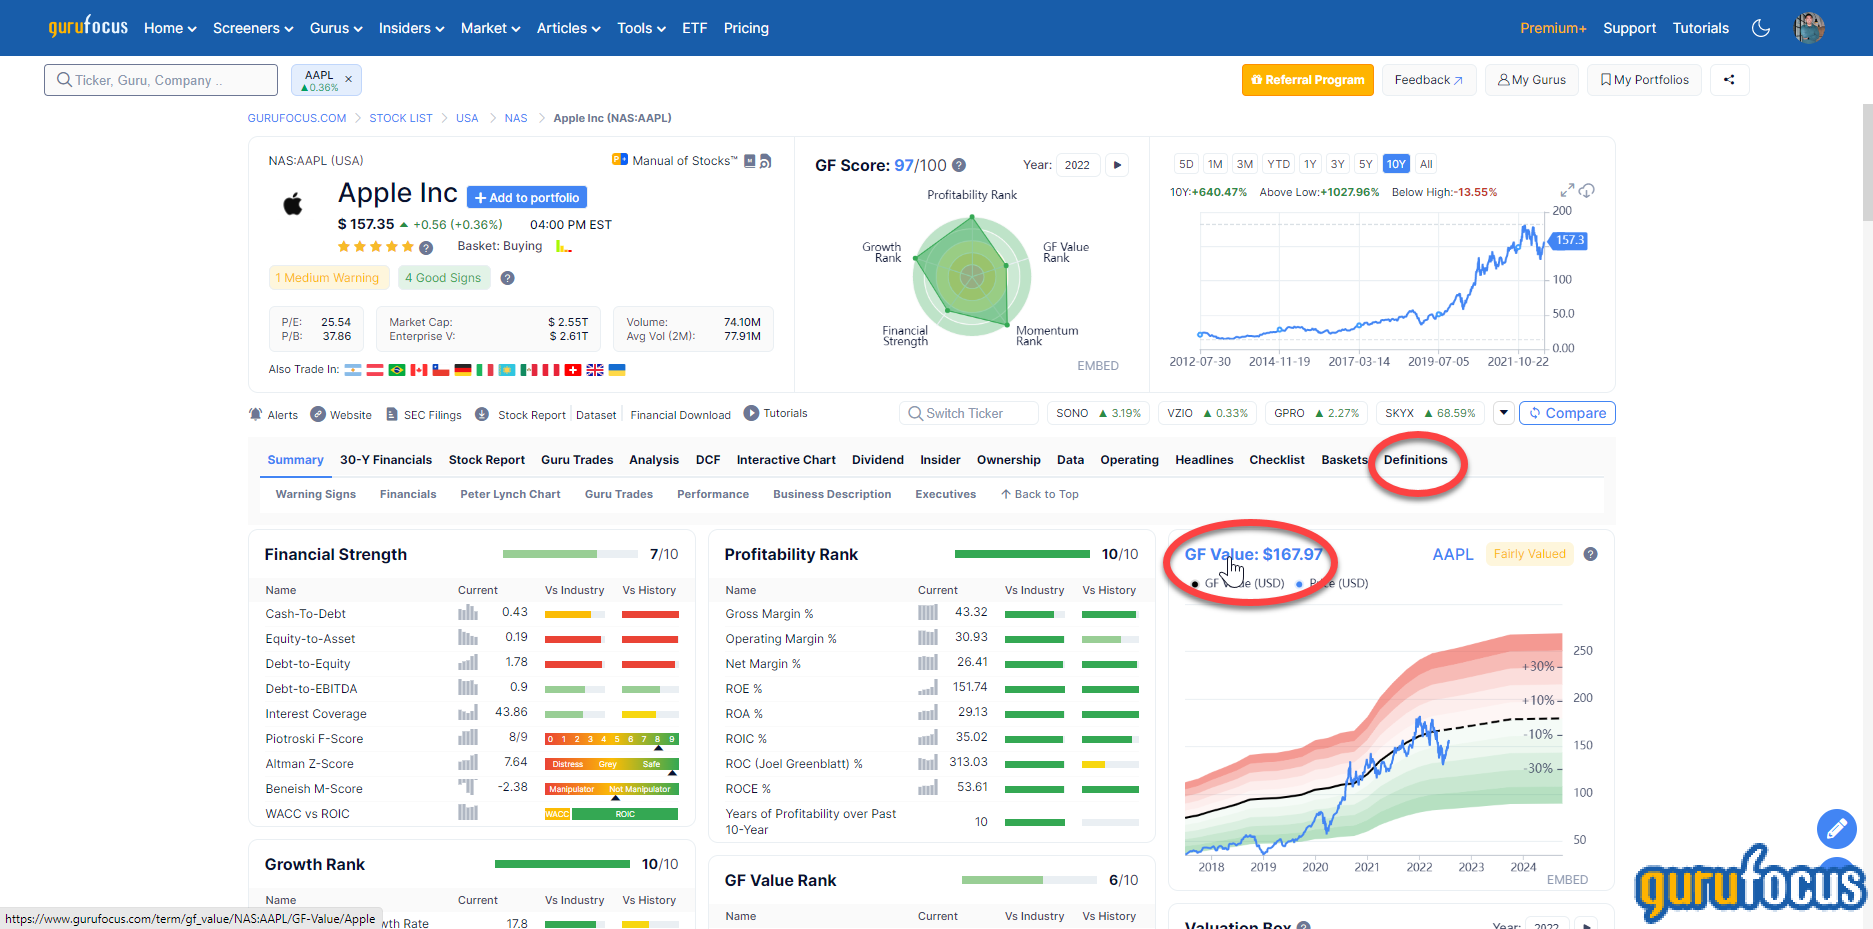Screen dimensions: 1873x929
Task: Open the user profile avatar
Action: tap(1809, 28)
